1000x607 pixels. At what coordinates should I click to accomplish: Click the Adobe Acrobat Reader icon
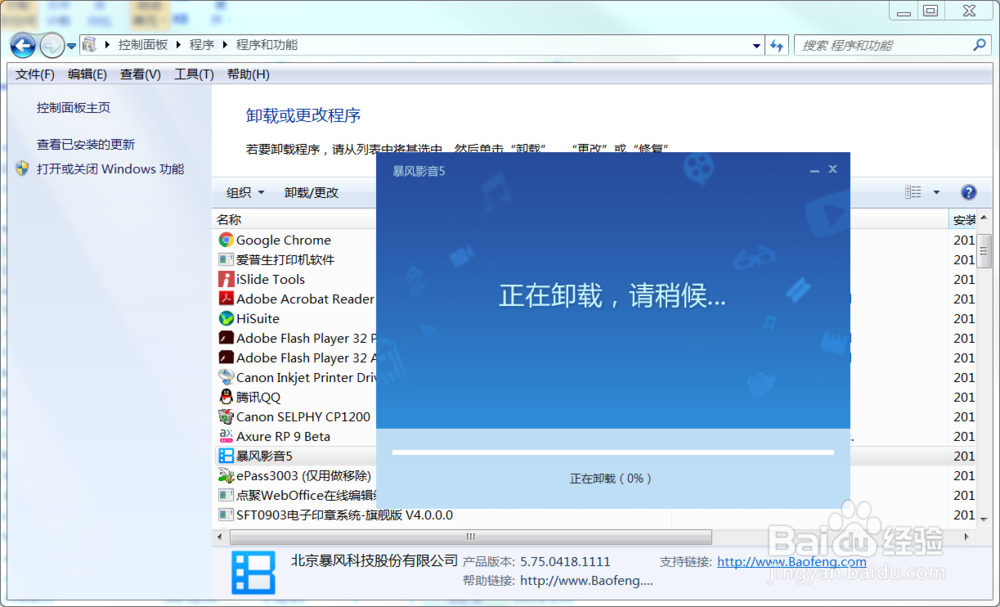(x=226, y=298)
